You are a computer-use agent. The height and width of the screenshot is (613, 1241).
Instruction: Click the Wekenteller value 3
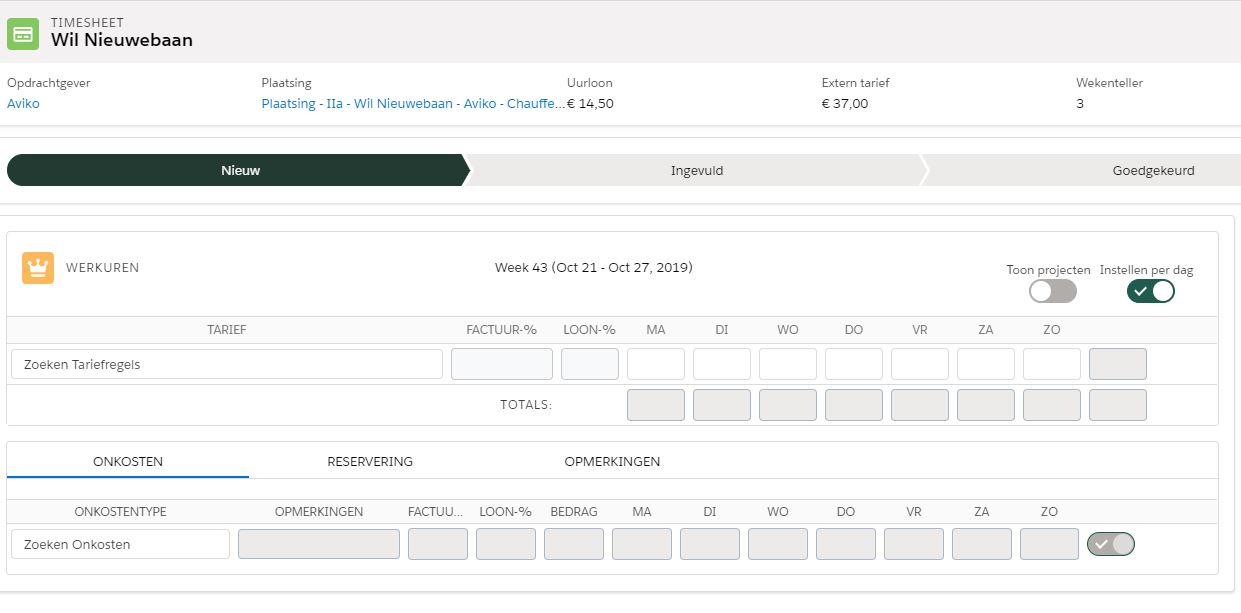click(1080, 103)
